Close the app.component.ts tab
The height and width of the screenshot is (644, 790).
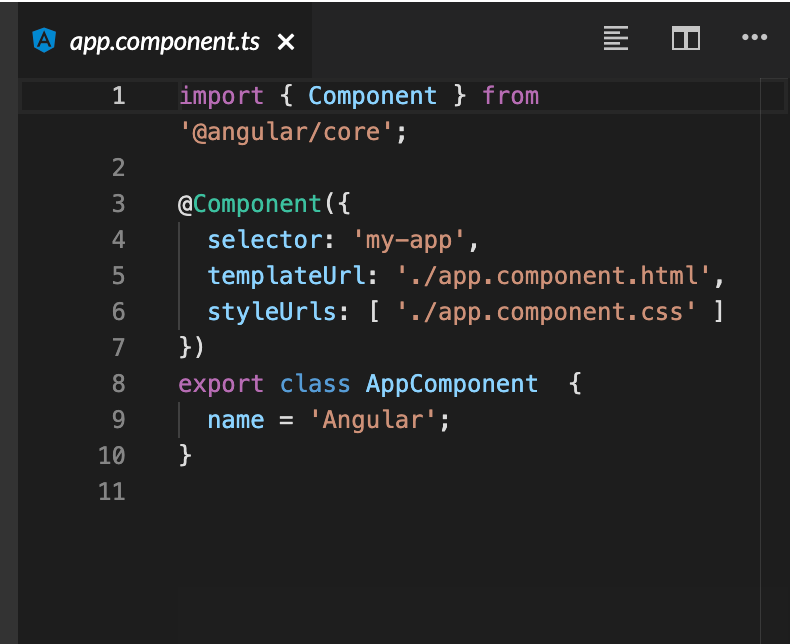[x=286, y=42]
